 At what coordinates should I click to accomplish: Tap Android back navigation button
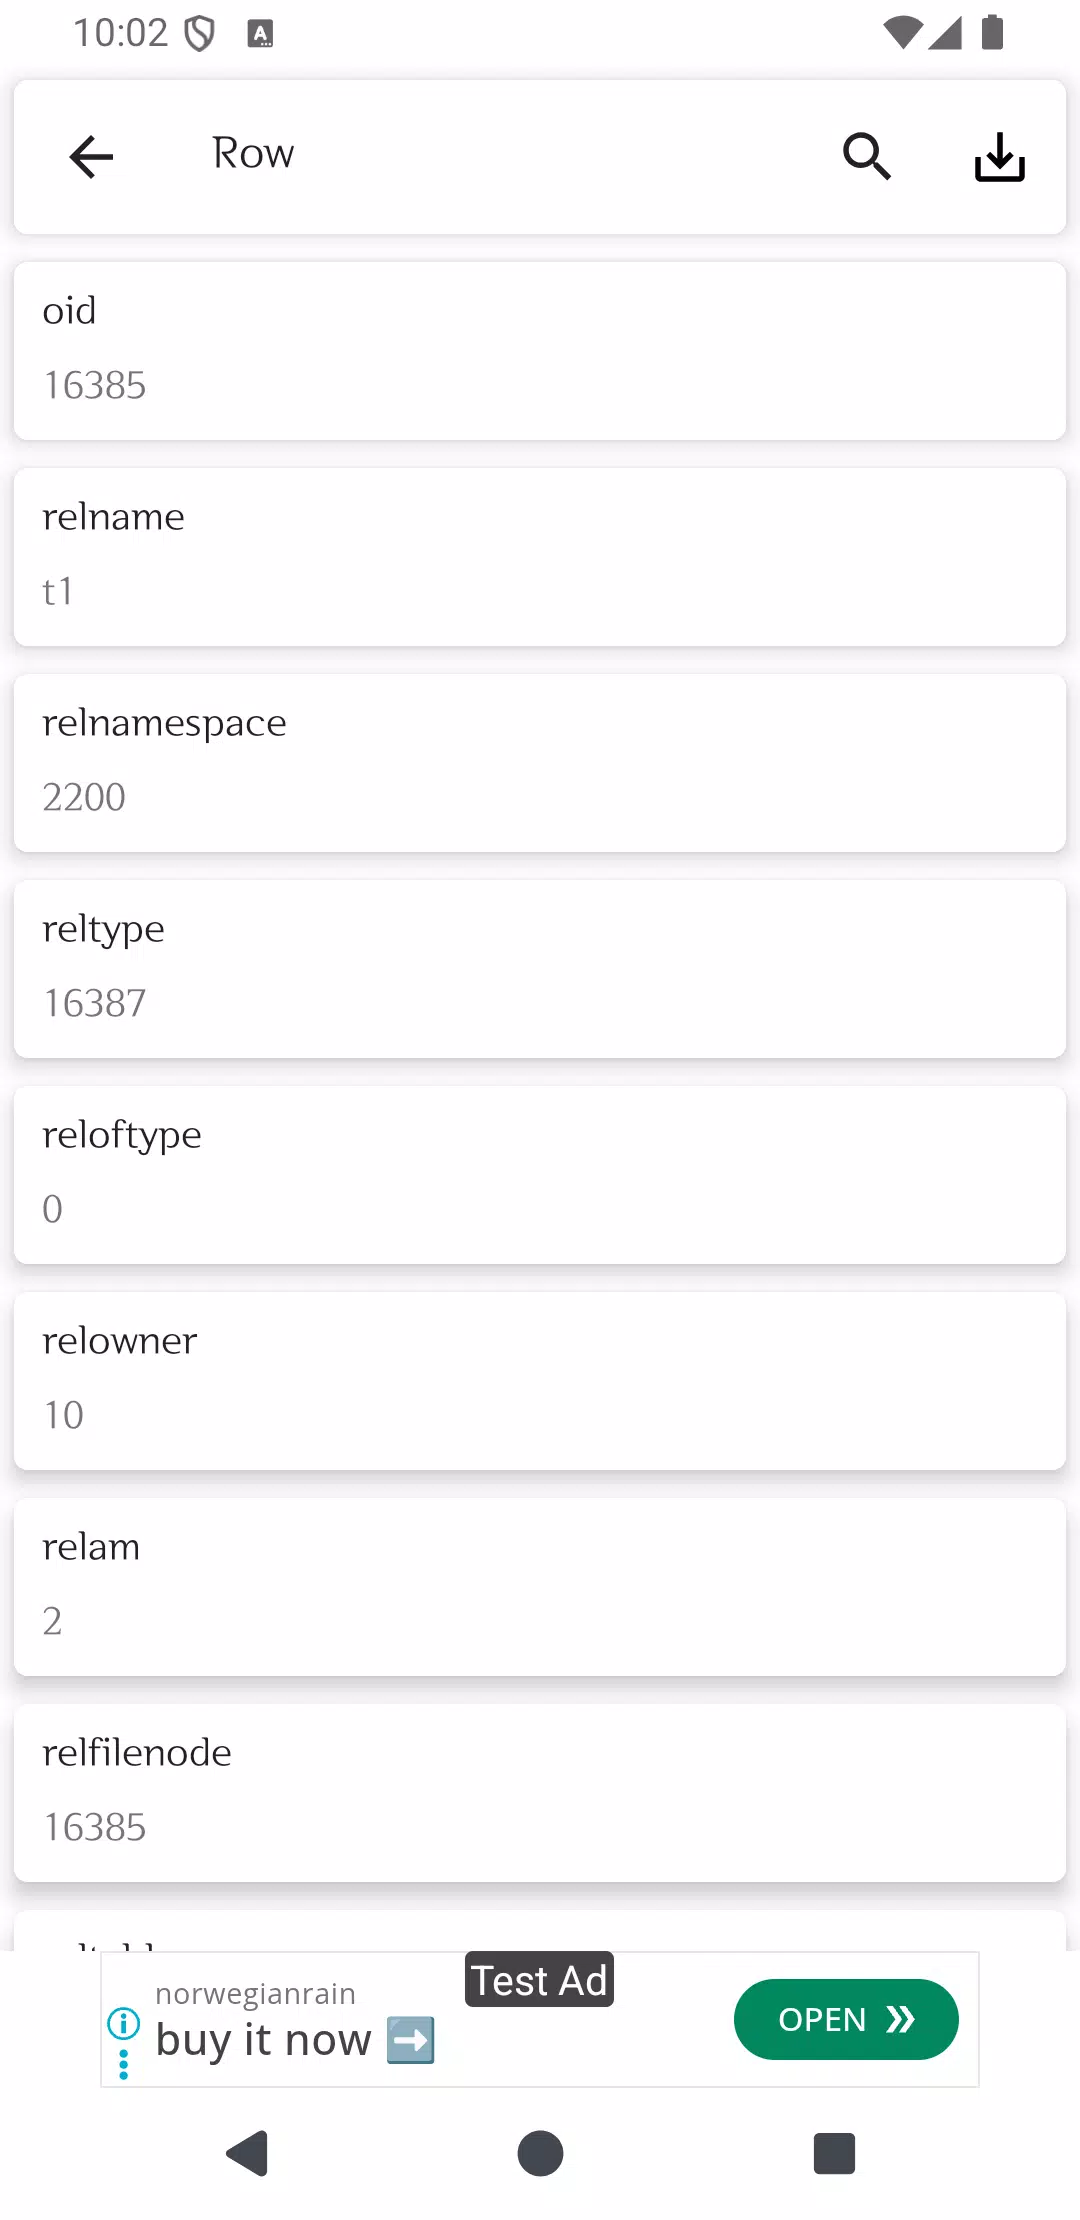[x=247, y=2153]
